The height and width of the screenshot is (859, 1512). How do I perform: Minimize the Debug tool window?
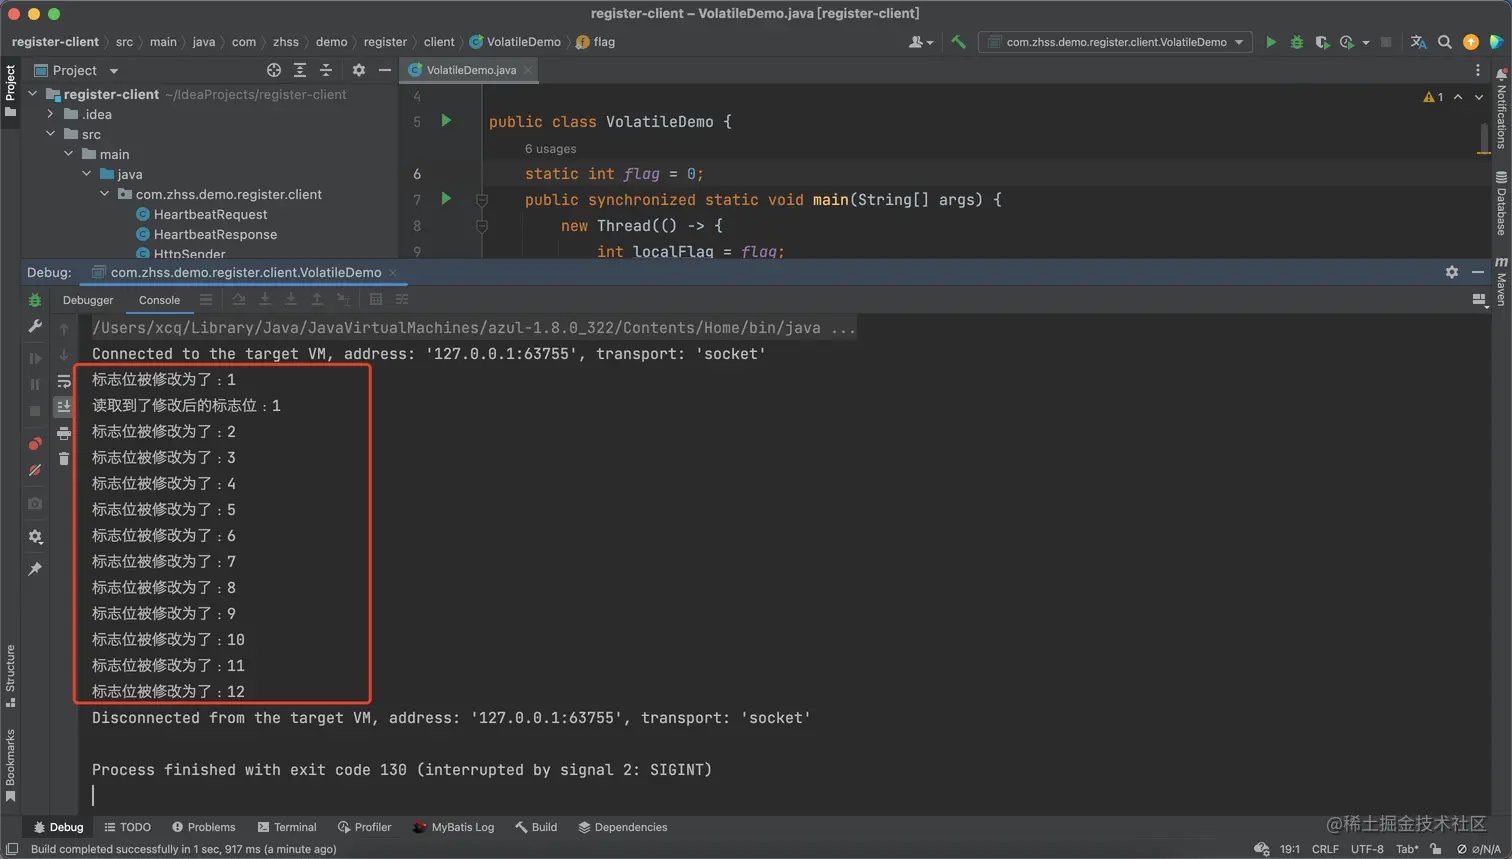(x=1478, y=272)
